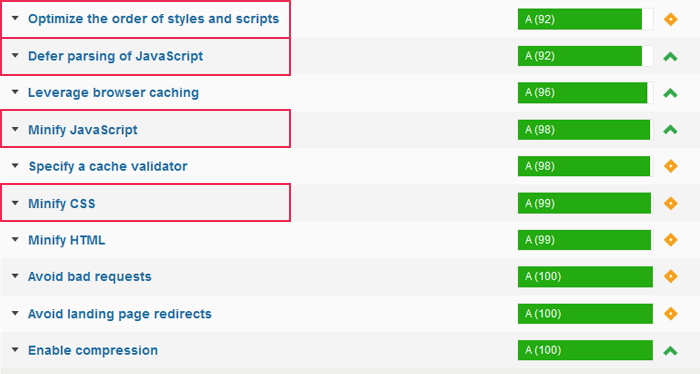Open Avoid bad requests recommendation
700x374 pixels.
click(90, 277)
